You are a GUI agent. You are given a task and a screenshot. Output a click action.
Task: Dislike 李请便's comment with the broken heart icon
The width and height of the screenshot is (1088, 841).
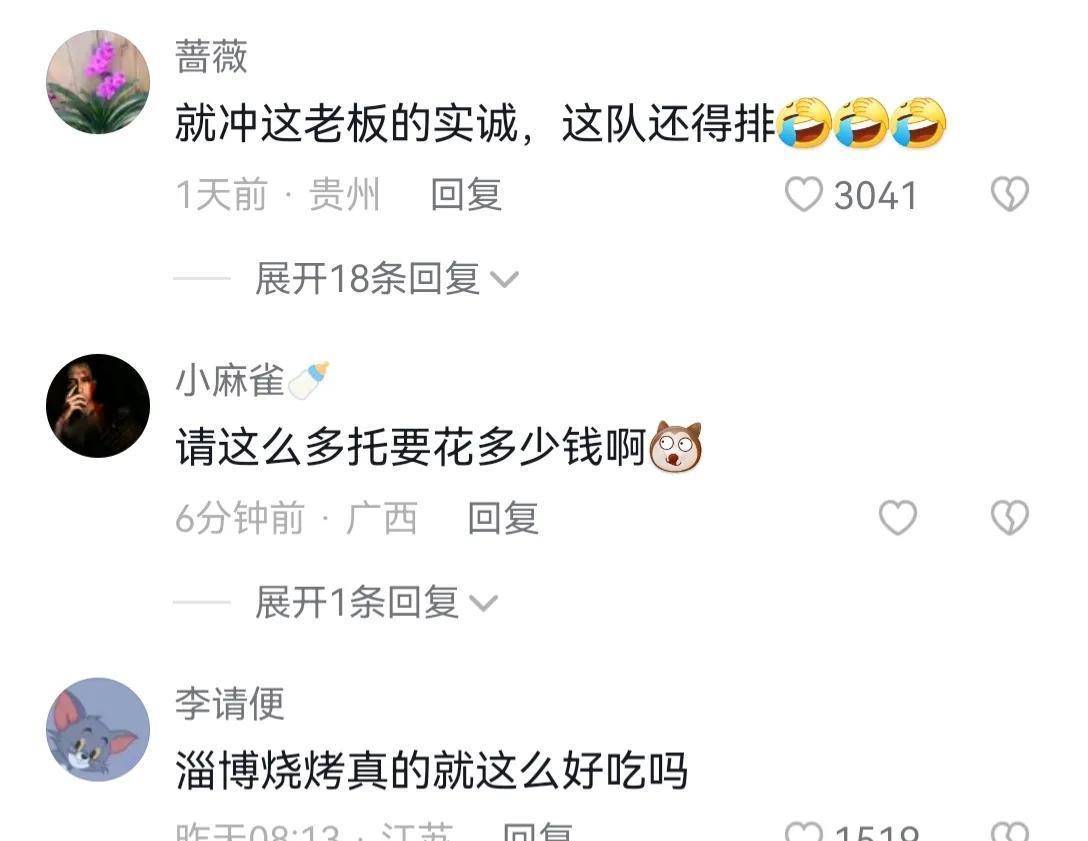[x=1010, y=831]
